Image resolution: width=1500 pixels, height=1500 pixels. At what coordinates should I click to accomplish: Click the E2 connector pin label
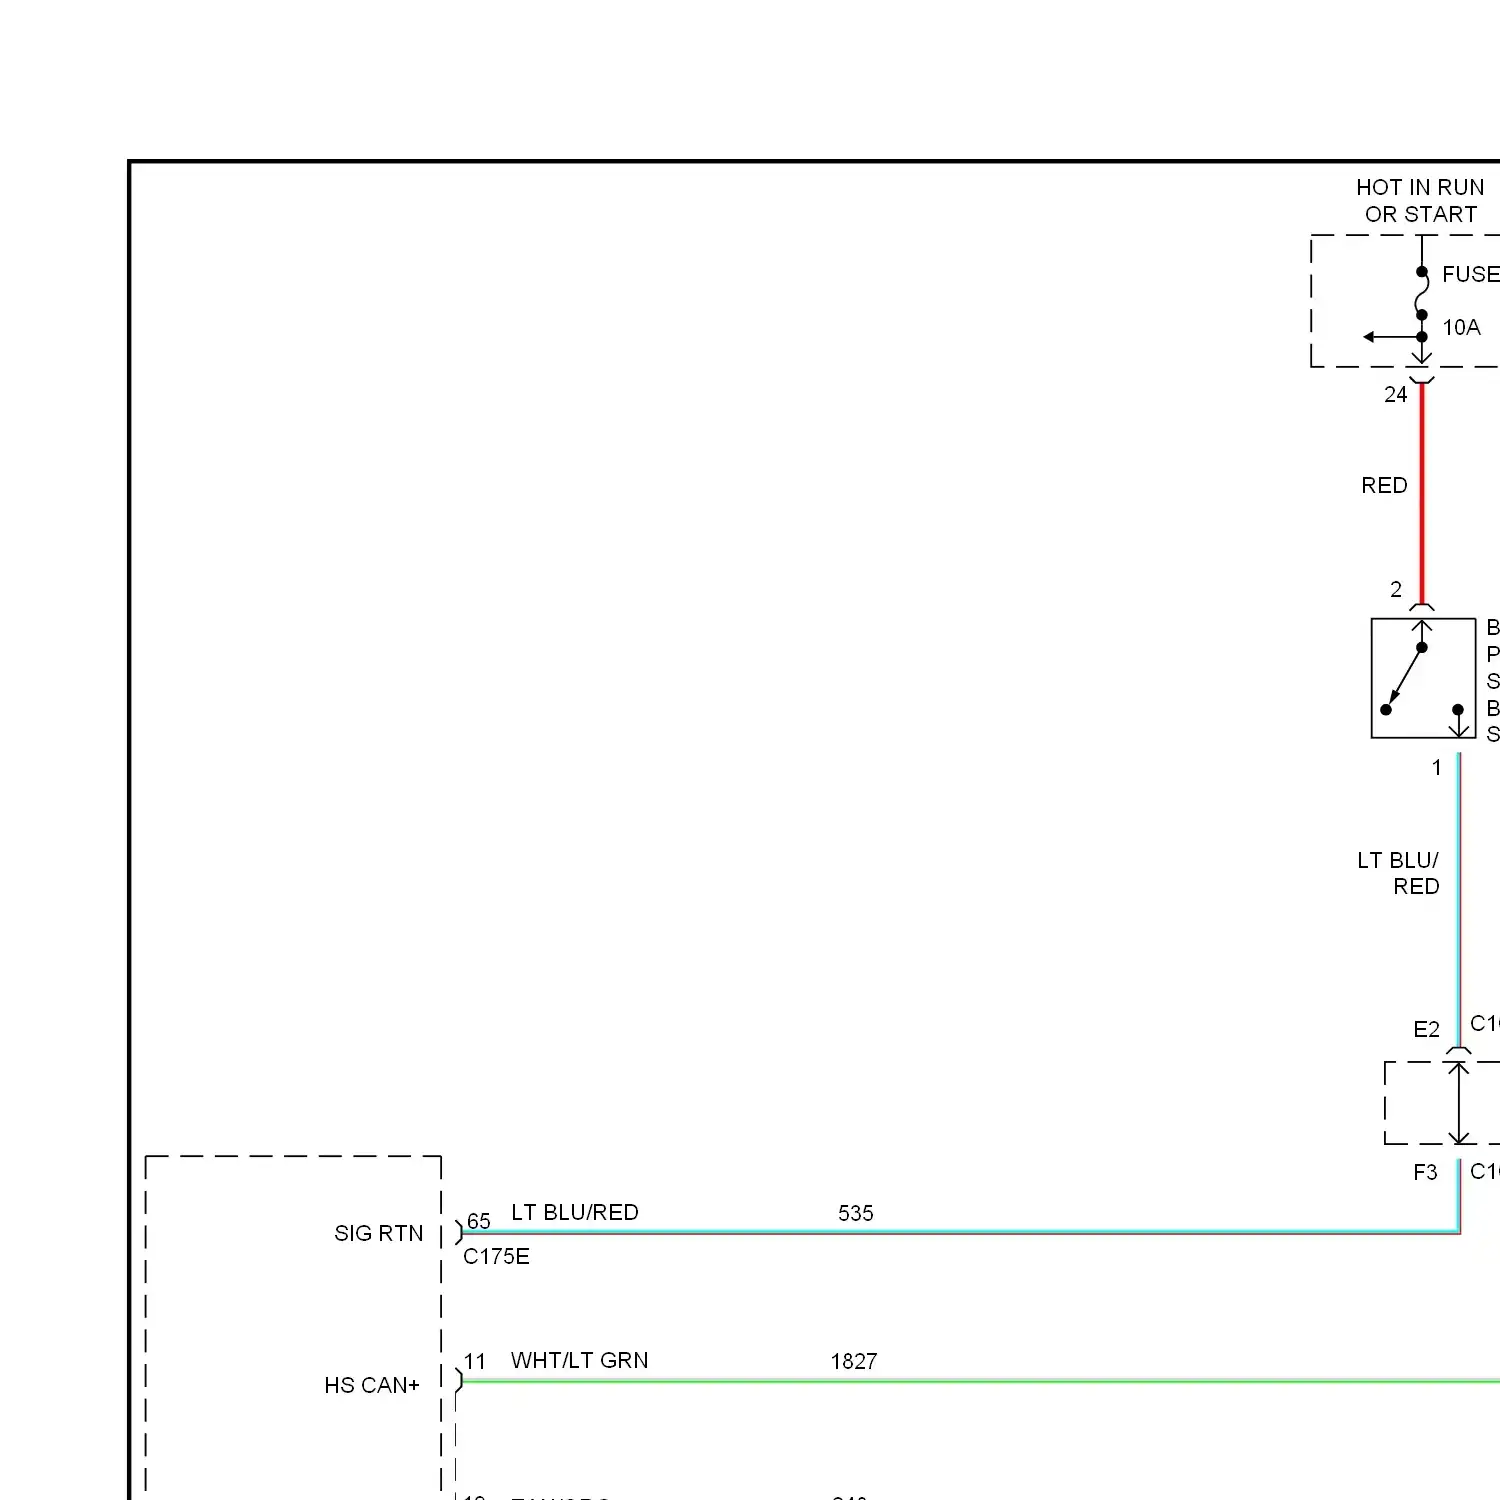click(x=1427, y=1030)
